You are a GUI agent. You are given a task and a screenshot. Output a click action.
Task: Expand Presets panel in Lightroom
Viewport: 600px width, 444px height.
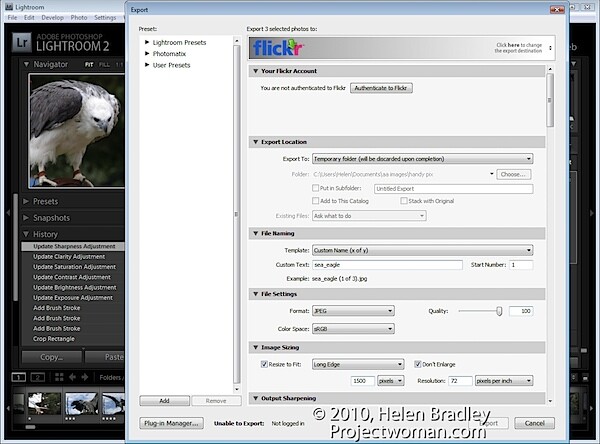point(26,201)
